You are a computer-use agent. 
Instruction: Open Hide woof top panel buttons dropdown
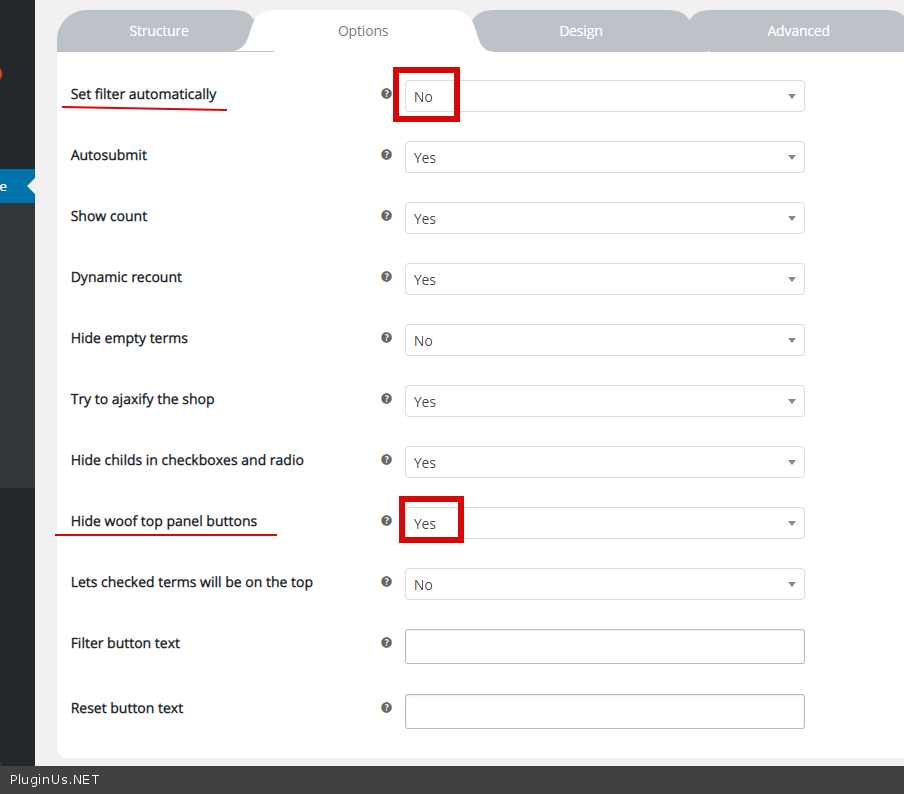pyautogui.click(x=604, y=523)
